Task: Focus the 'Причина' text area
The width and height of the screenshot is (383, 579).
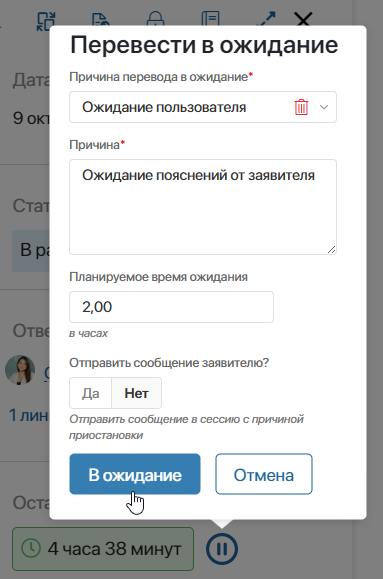Action: (x=203, y=207)
